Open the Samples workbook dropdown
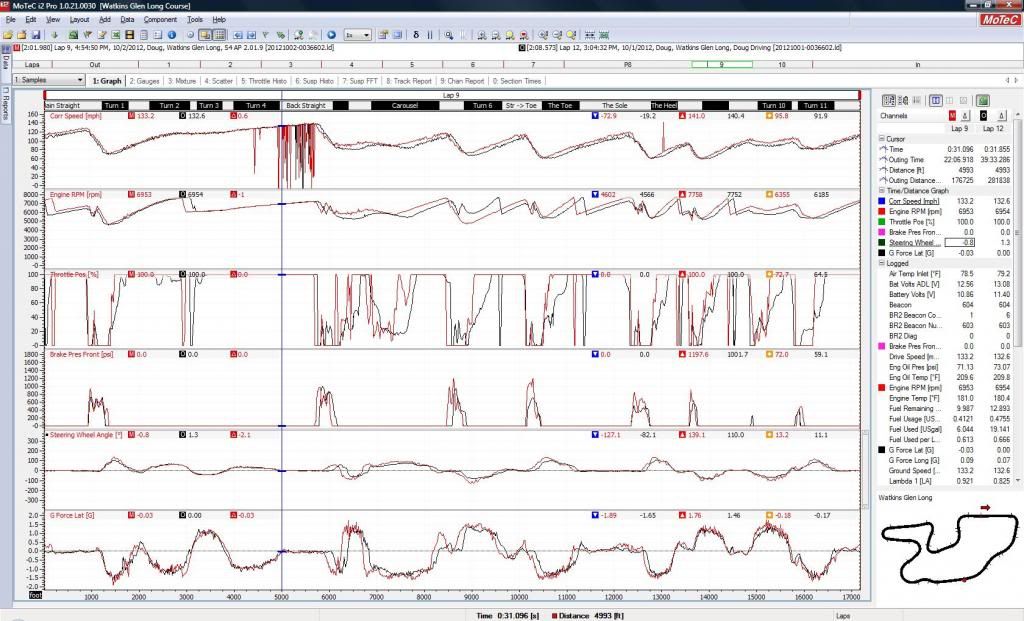 [50, 80]
